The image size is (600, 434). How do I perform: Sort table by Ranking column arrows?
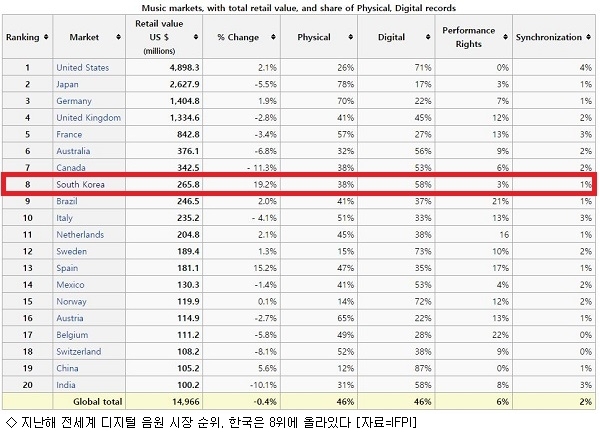click(46, 37)
